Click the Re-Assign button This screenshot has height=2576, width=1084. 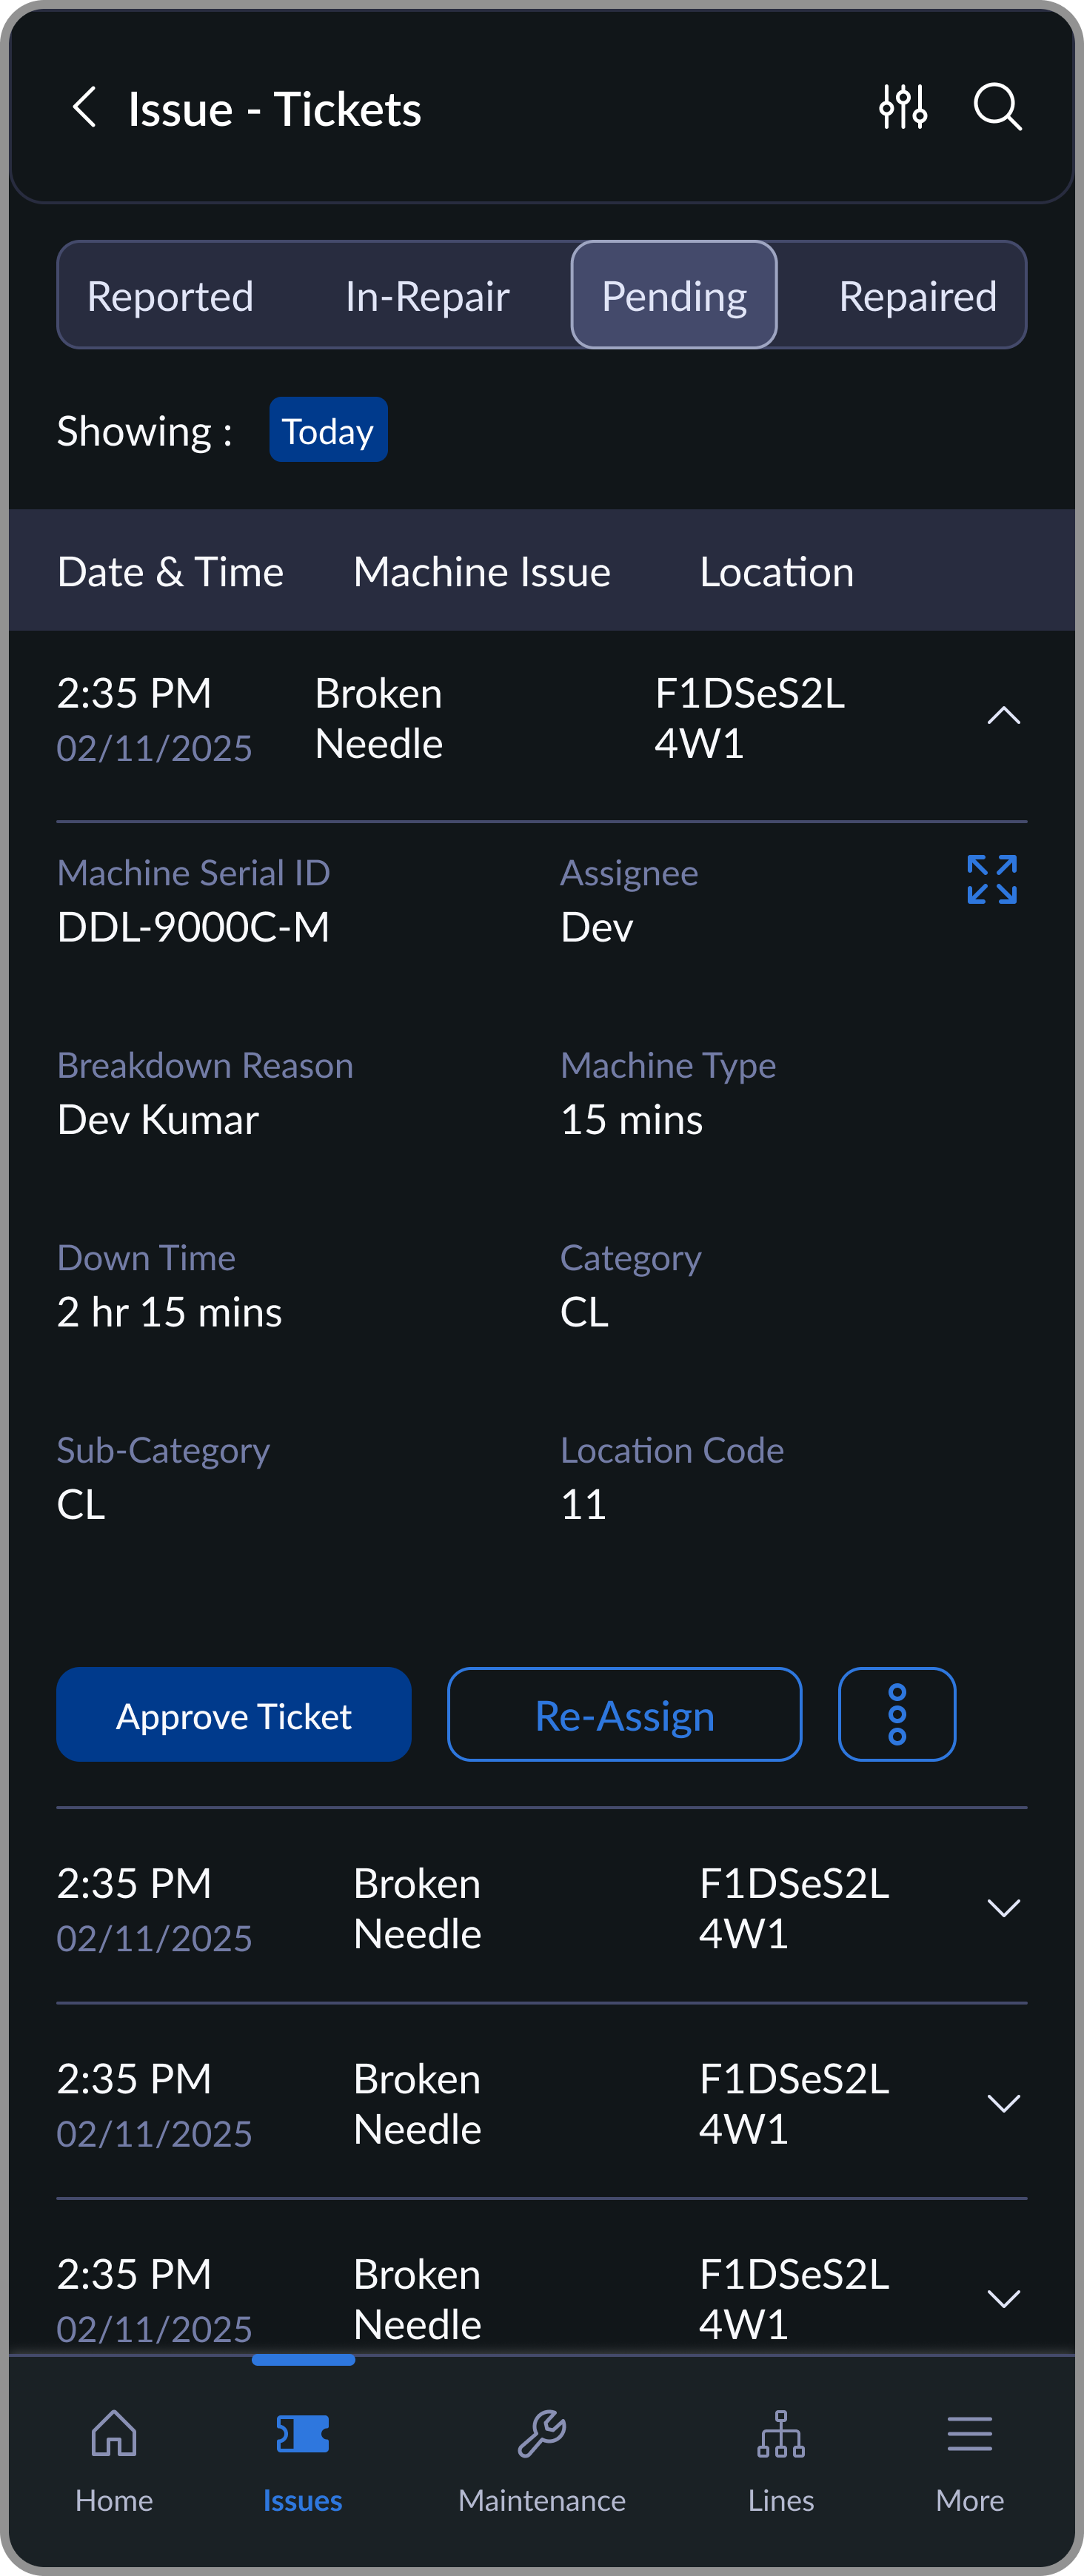624,1714
